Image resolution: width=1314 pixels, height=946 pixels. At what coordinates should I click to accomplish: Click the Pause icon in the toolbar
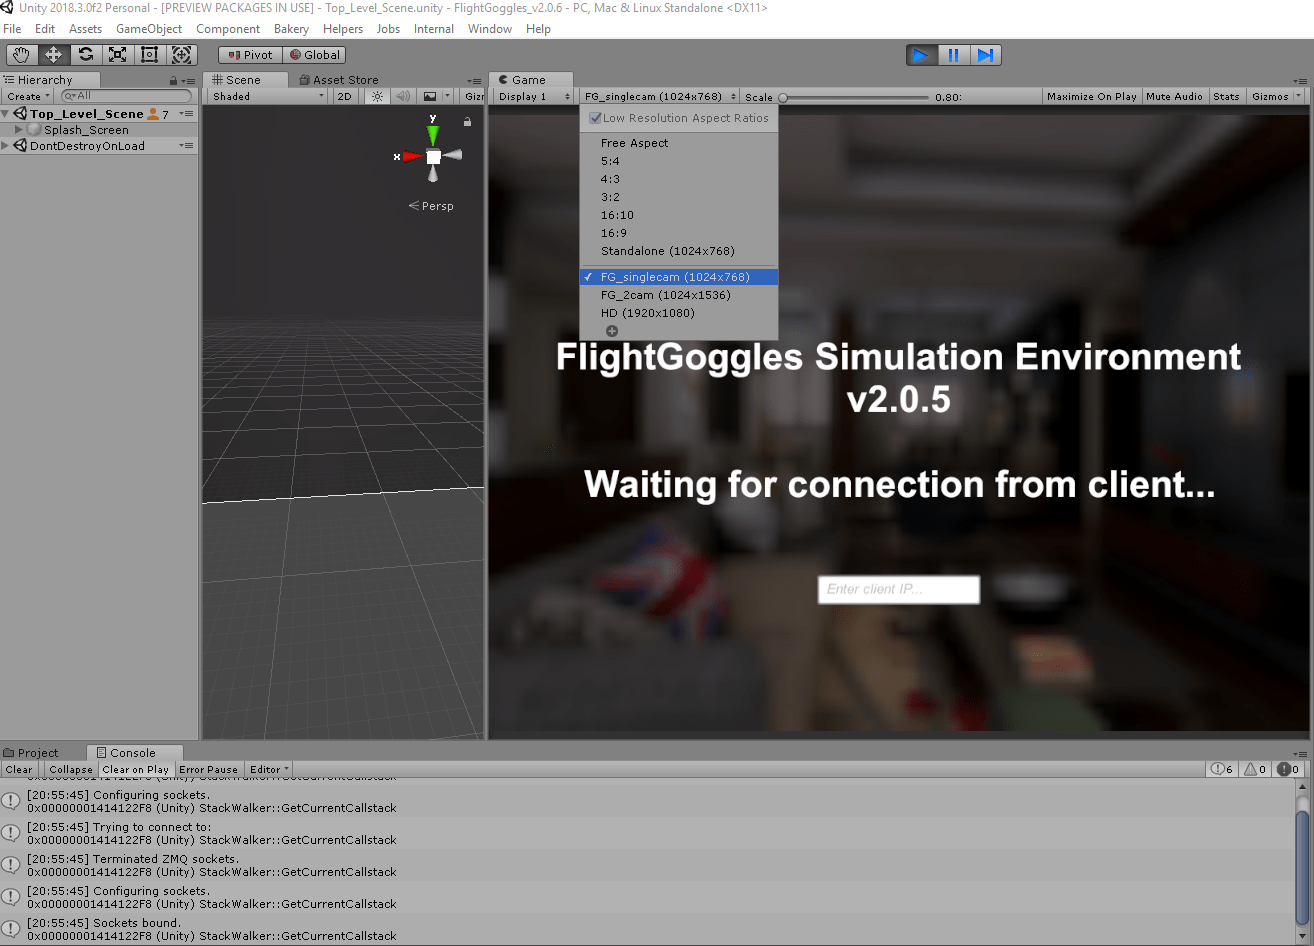pos(954,54)
